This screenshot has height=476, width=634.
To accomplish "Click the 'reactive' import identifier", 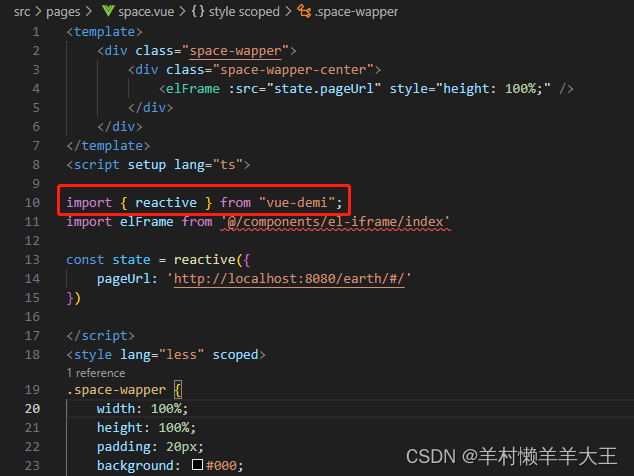I will [166, 203].
